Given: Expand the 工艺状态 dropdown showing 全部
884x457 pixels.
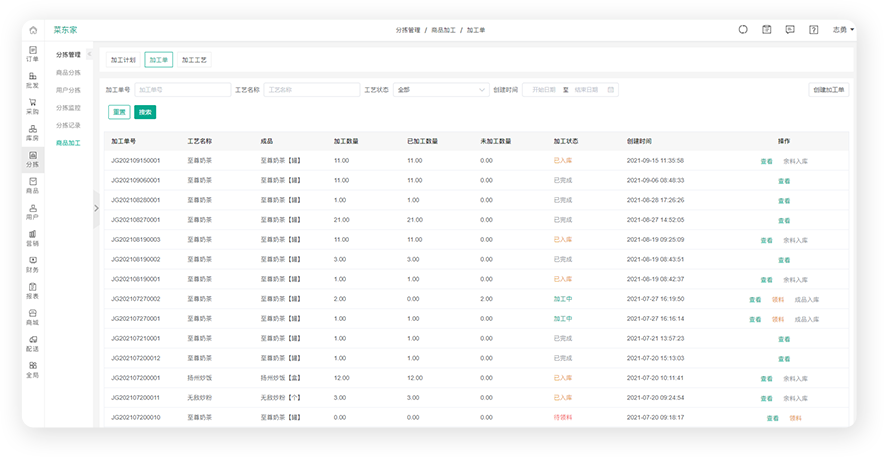Looking at the screenshot, I should (x=440, y=90).
